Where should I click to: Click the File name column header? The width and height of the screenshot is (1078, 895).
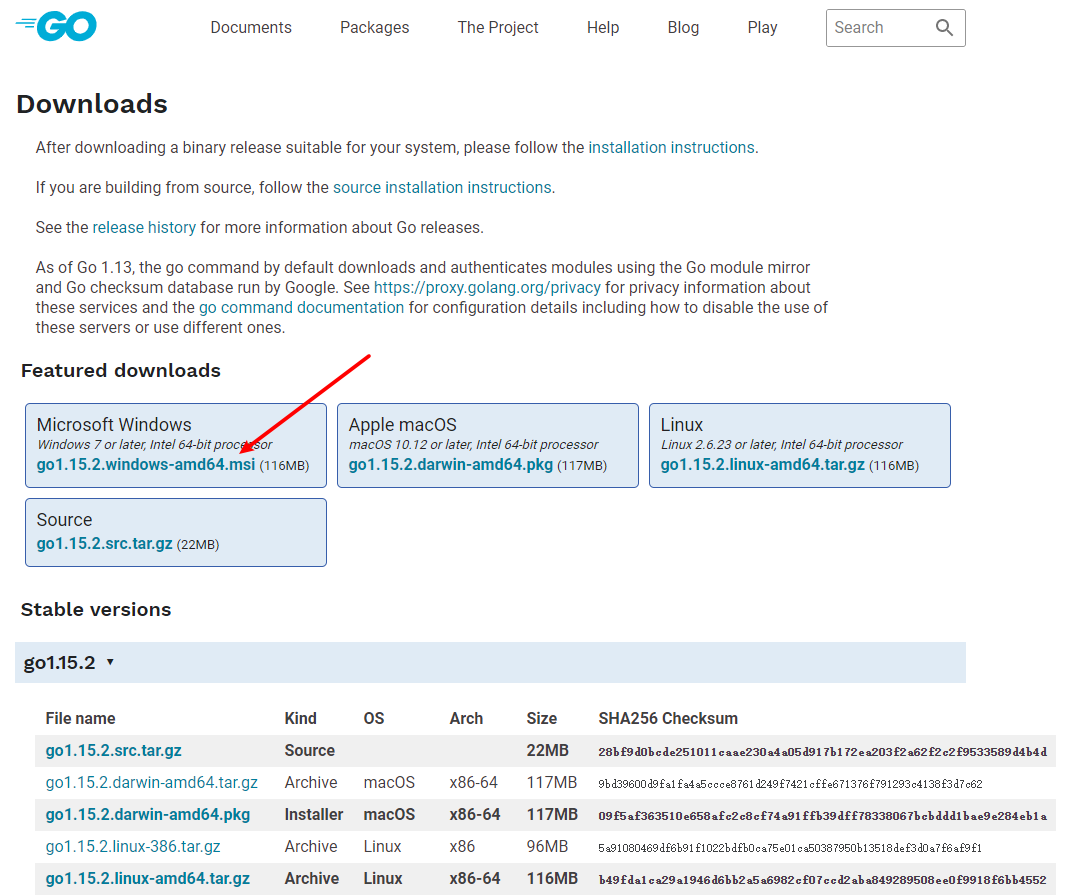pyautogui.click(x=80, y=718)
